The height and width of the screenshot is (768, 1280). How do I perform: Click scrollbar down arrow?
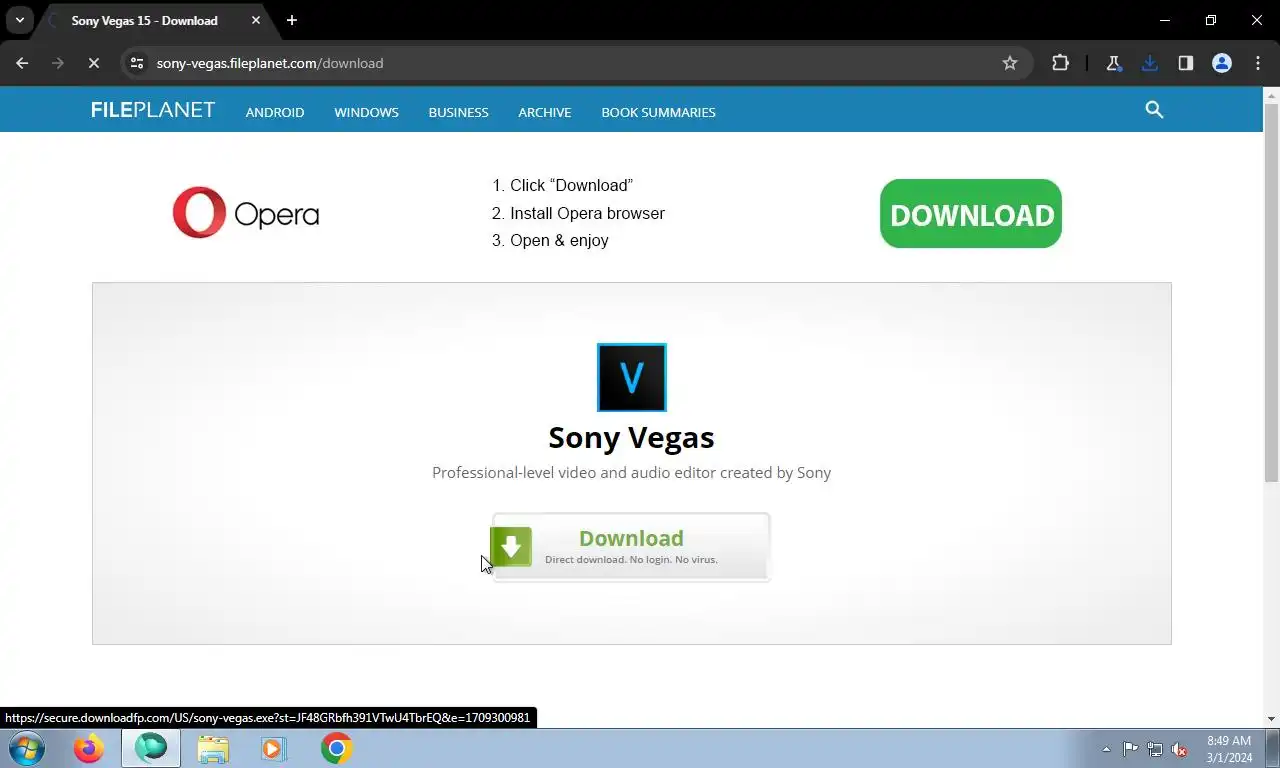[1271, 719]
